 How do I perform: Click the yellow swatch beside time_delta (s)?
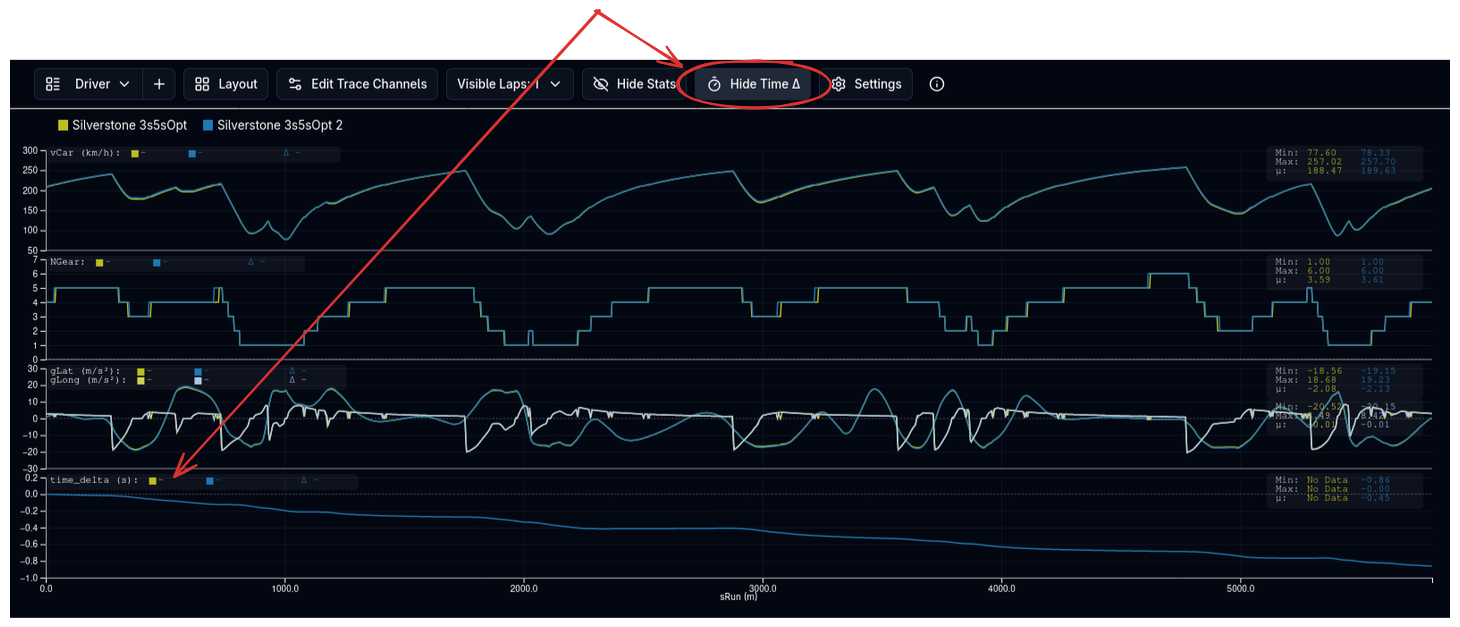[152, 481]
